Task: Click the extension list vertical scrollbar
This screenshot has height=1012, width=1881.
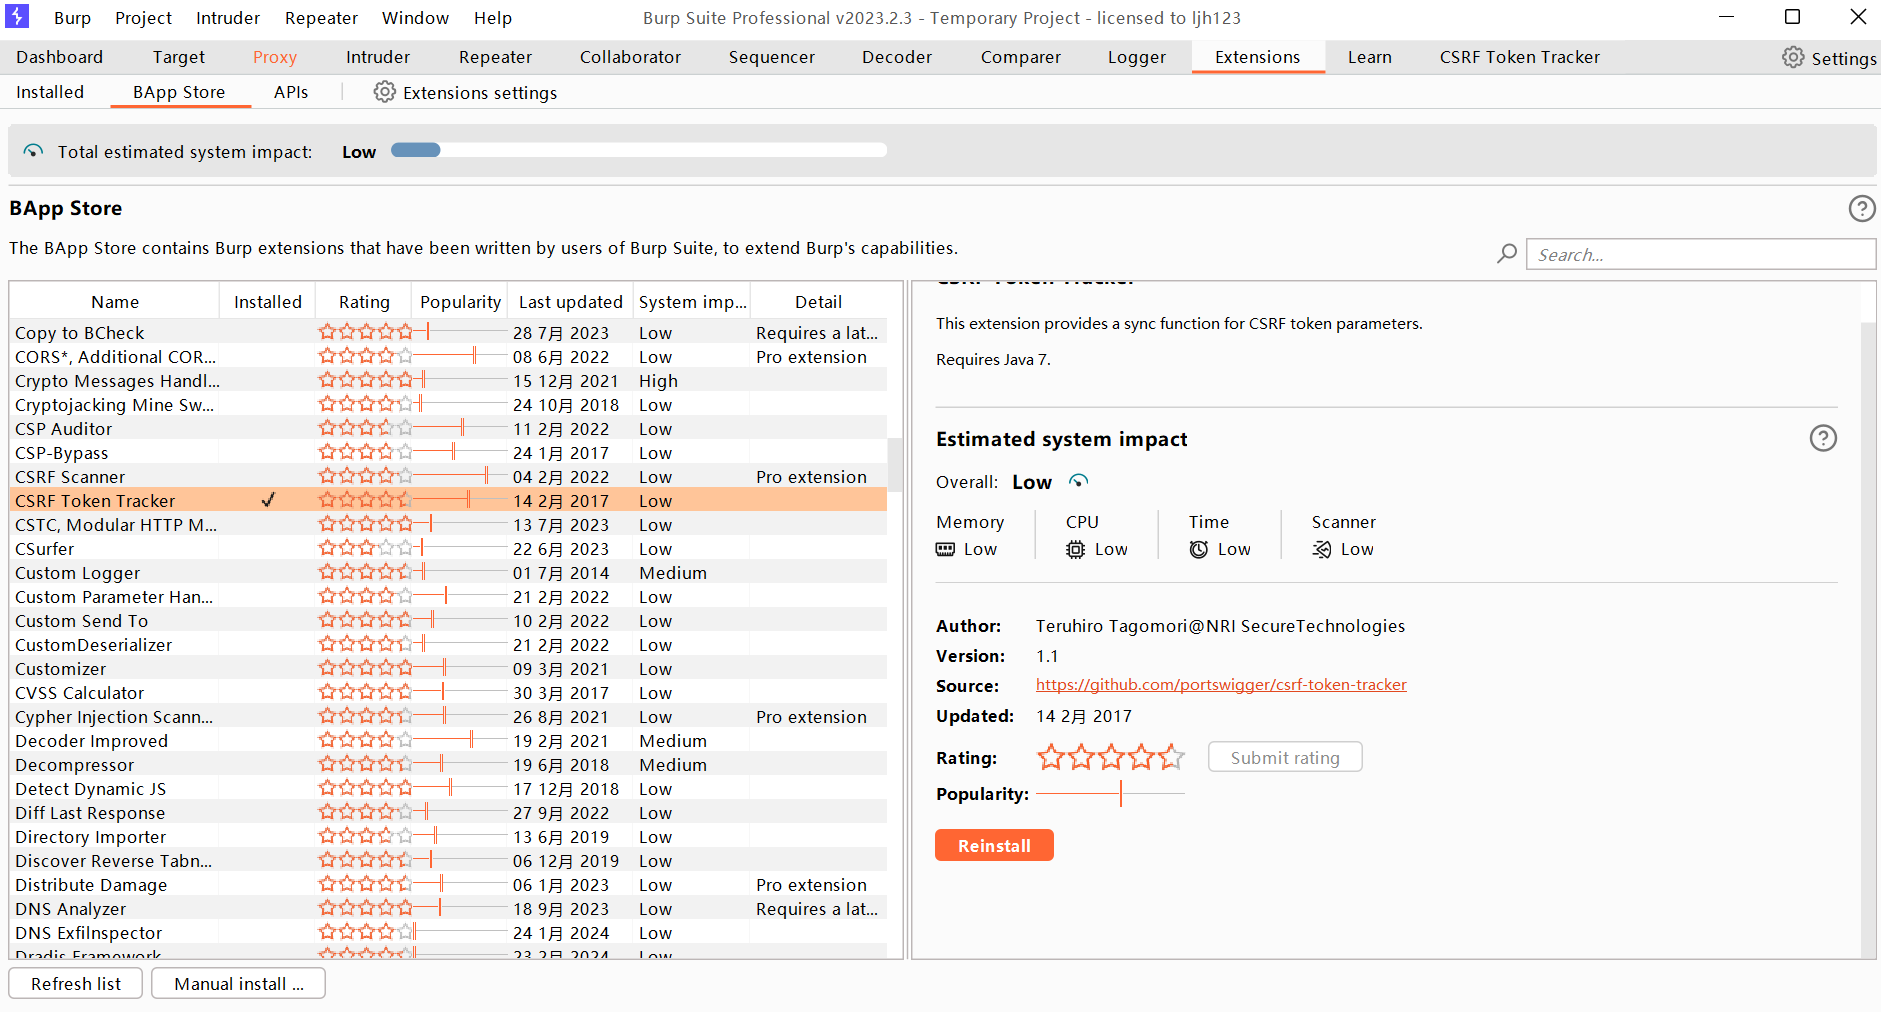Action: coord(895,464)
